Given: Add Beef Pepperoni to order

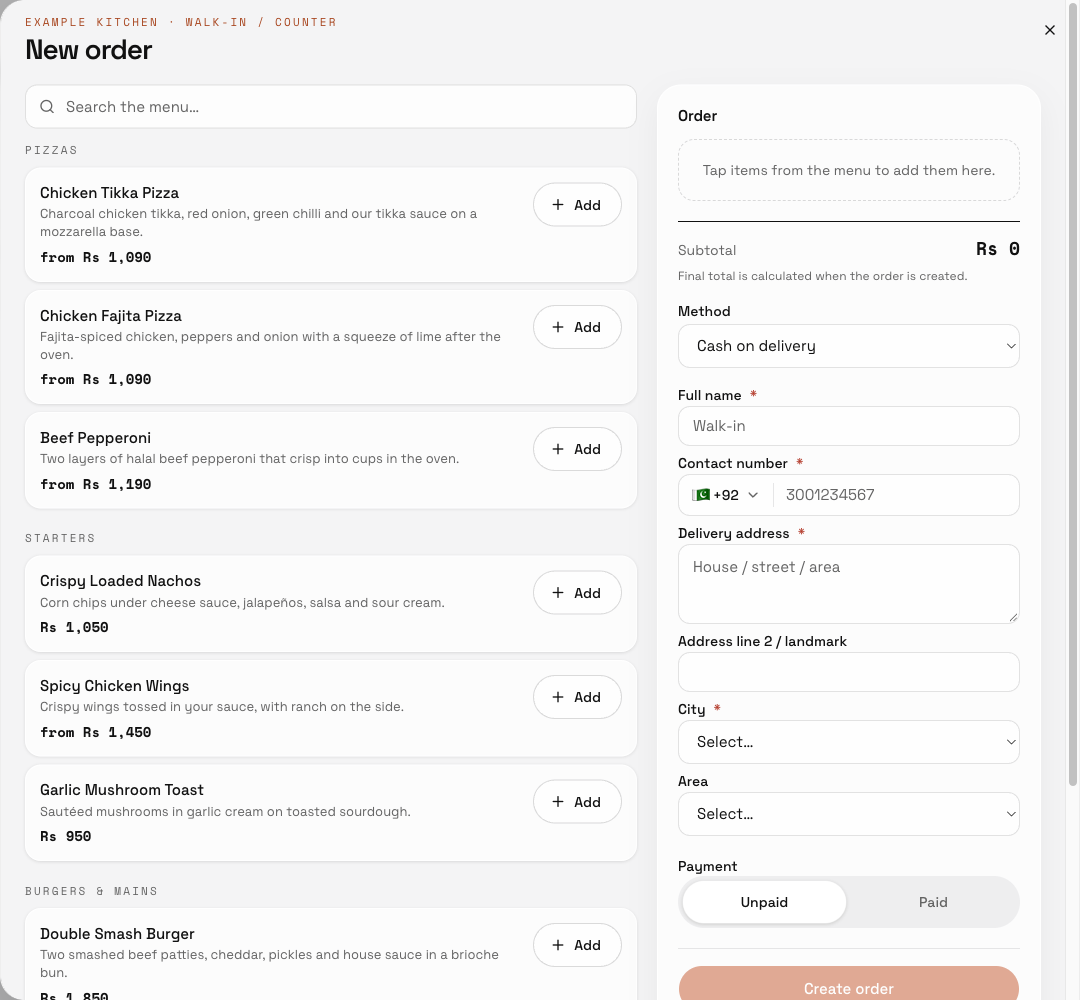Looking at the screenshot, I should pos(577,449).
